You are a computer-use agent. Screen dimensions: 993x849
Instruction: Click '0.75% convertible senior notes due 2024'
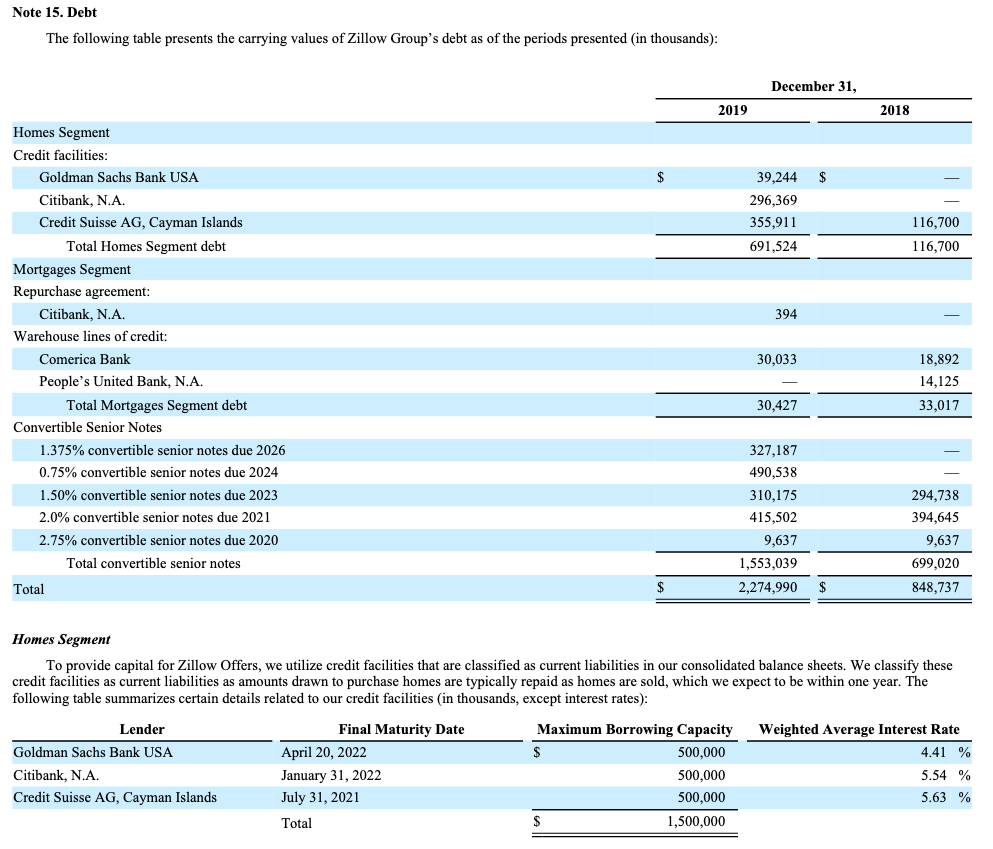pyautogui.click(x=158, y=472)
